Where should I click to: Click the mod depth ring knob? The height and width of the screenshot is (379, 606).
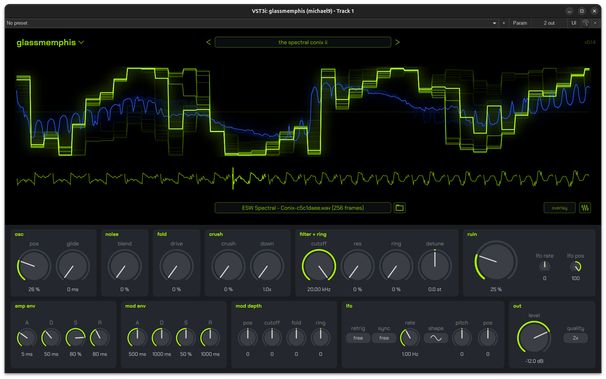pyautogui.click(x=320, y=338)
